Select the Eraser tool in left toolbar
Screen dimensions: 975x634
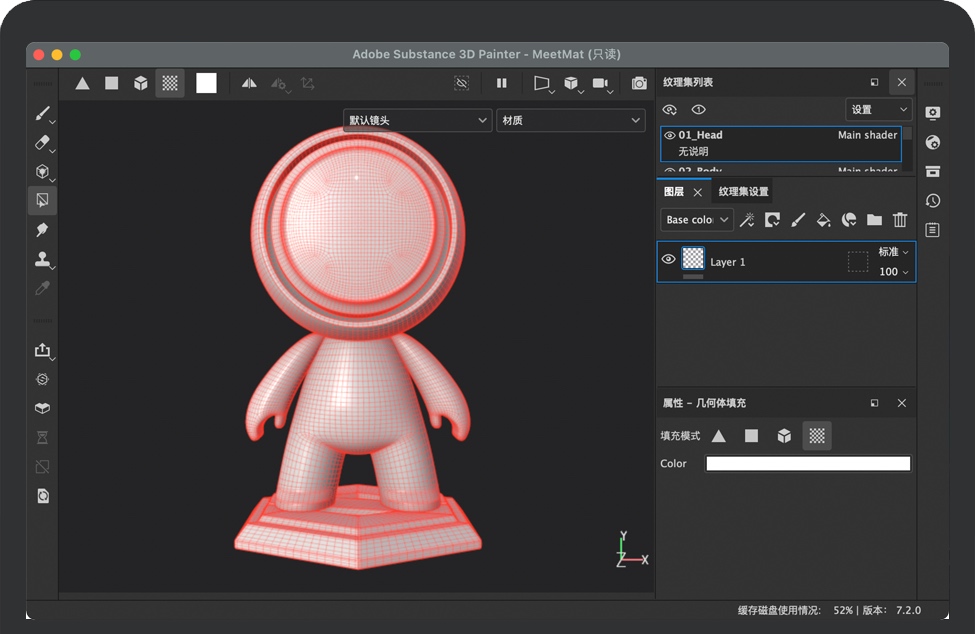(42, 143)
